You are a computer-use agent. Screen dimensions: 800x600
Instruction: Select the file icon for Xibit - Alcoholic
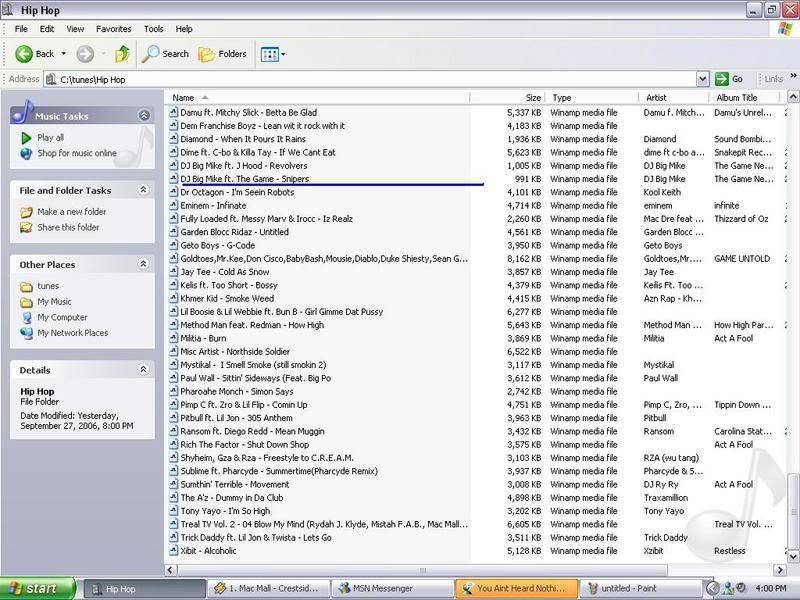point(173,551)
